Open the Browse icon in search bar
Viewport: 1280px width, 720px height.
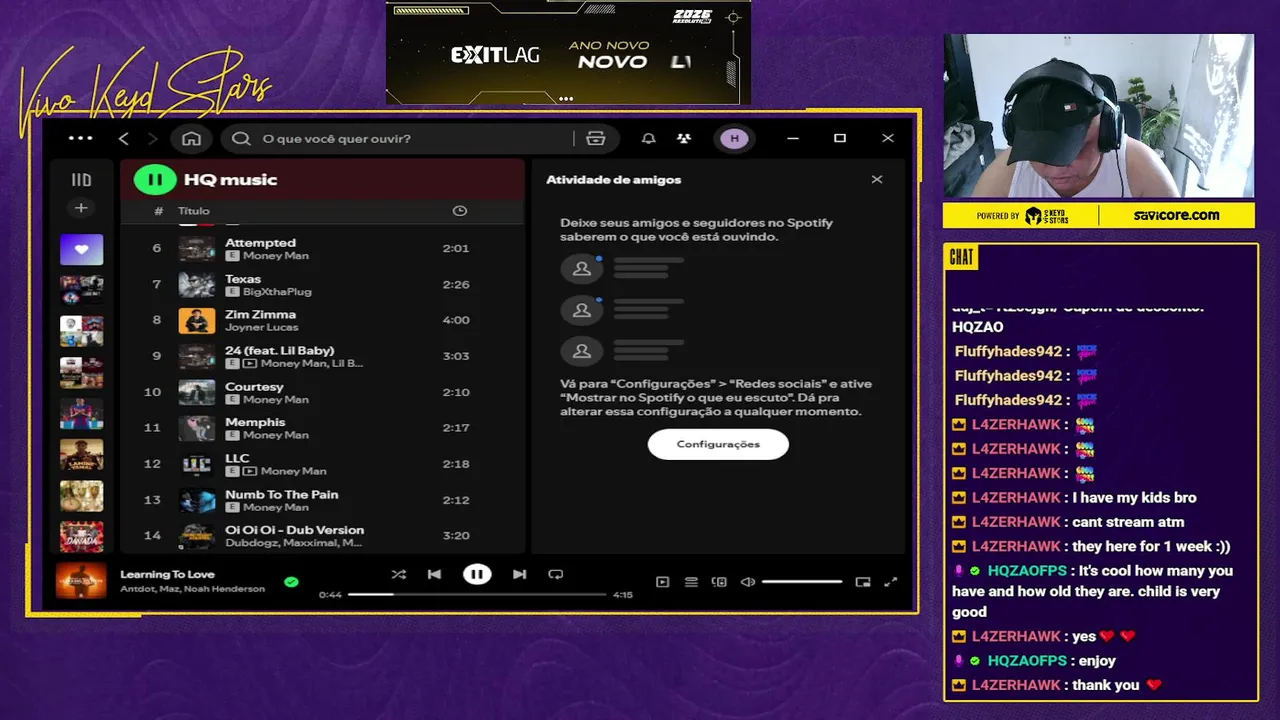(x=596, y=138)
